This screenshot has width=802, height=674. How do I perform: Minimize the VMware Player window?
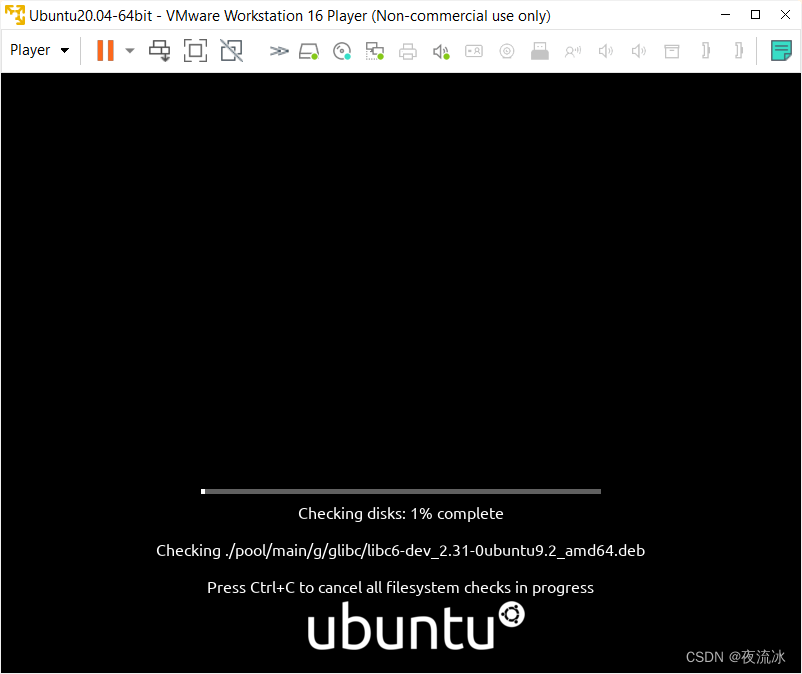tap(725, 15)
